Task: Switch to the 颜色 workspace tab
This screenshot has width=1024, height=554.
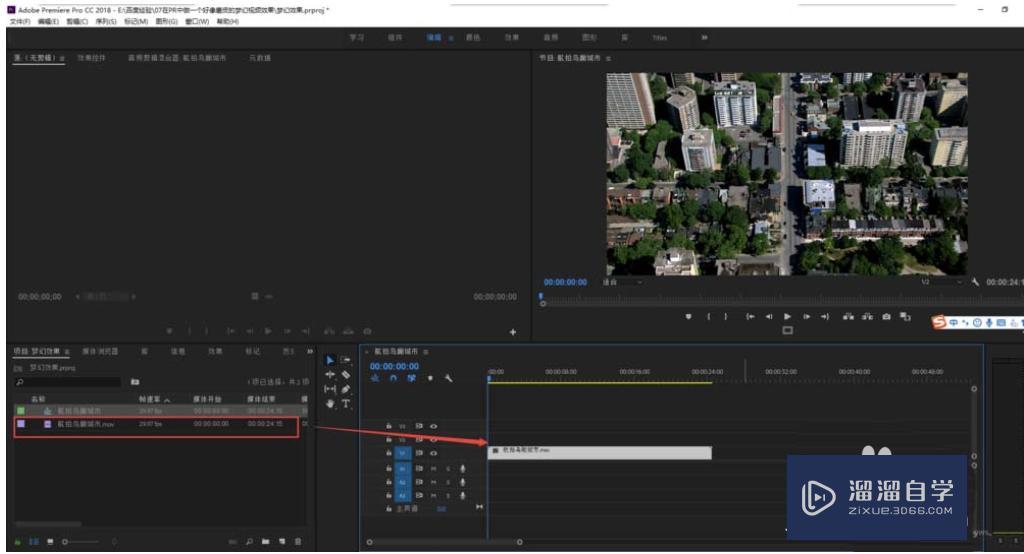Action: [x=473, y=38]
